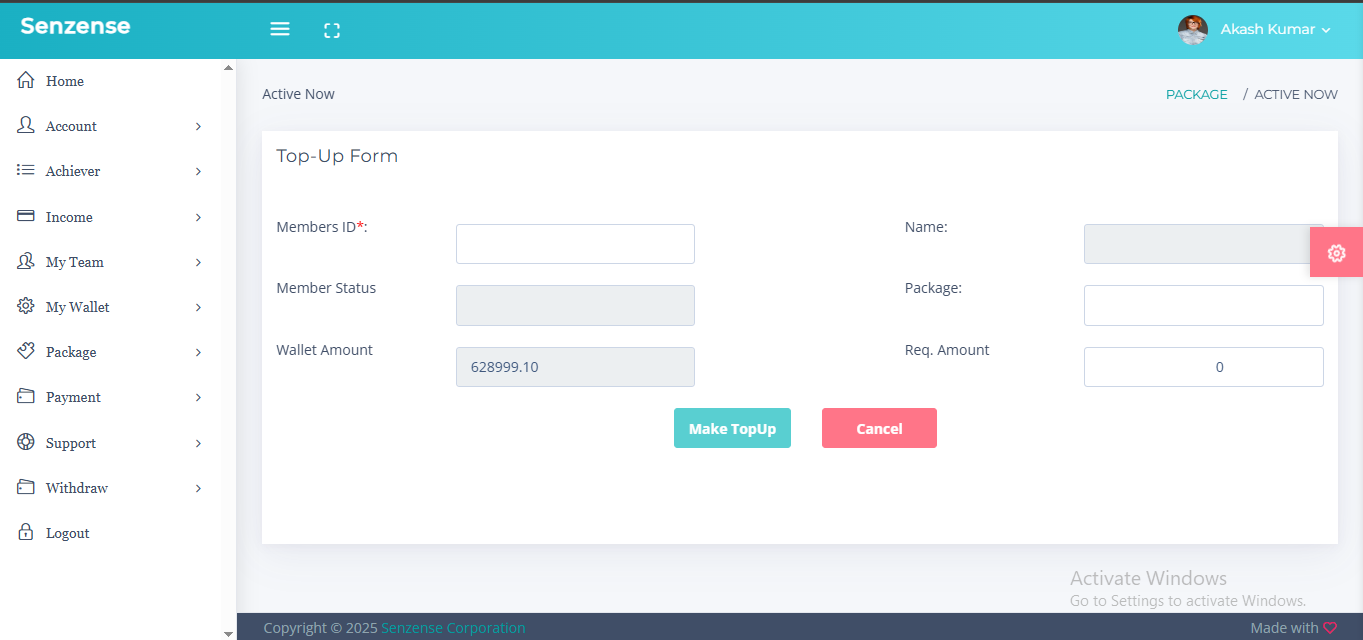1363x640 pixels.
Task: Click the PACKAGE breadcrumb link
Action: click(x=1197, y=94)
